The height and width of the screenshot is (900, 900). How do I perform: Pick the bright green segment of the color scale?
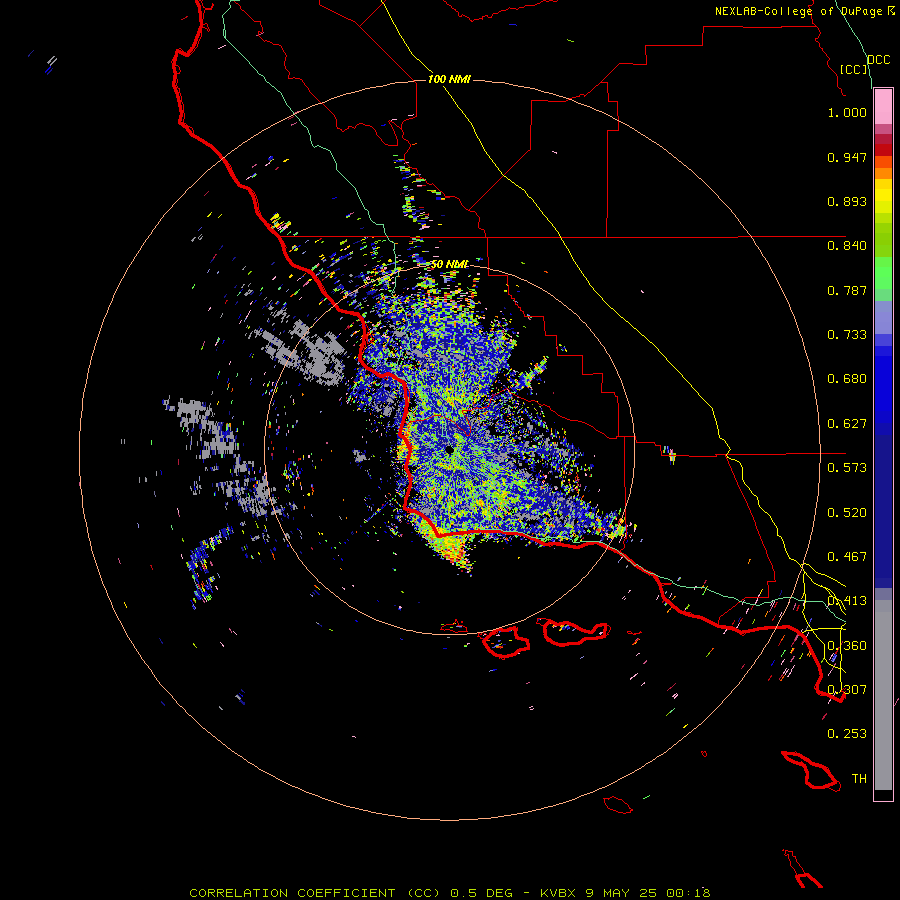point(883,272)
